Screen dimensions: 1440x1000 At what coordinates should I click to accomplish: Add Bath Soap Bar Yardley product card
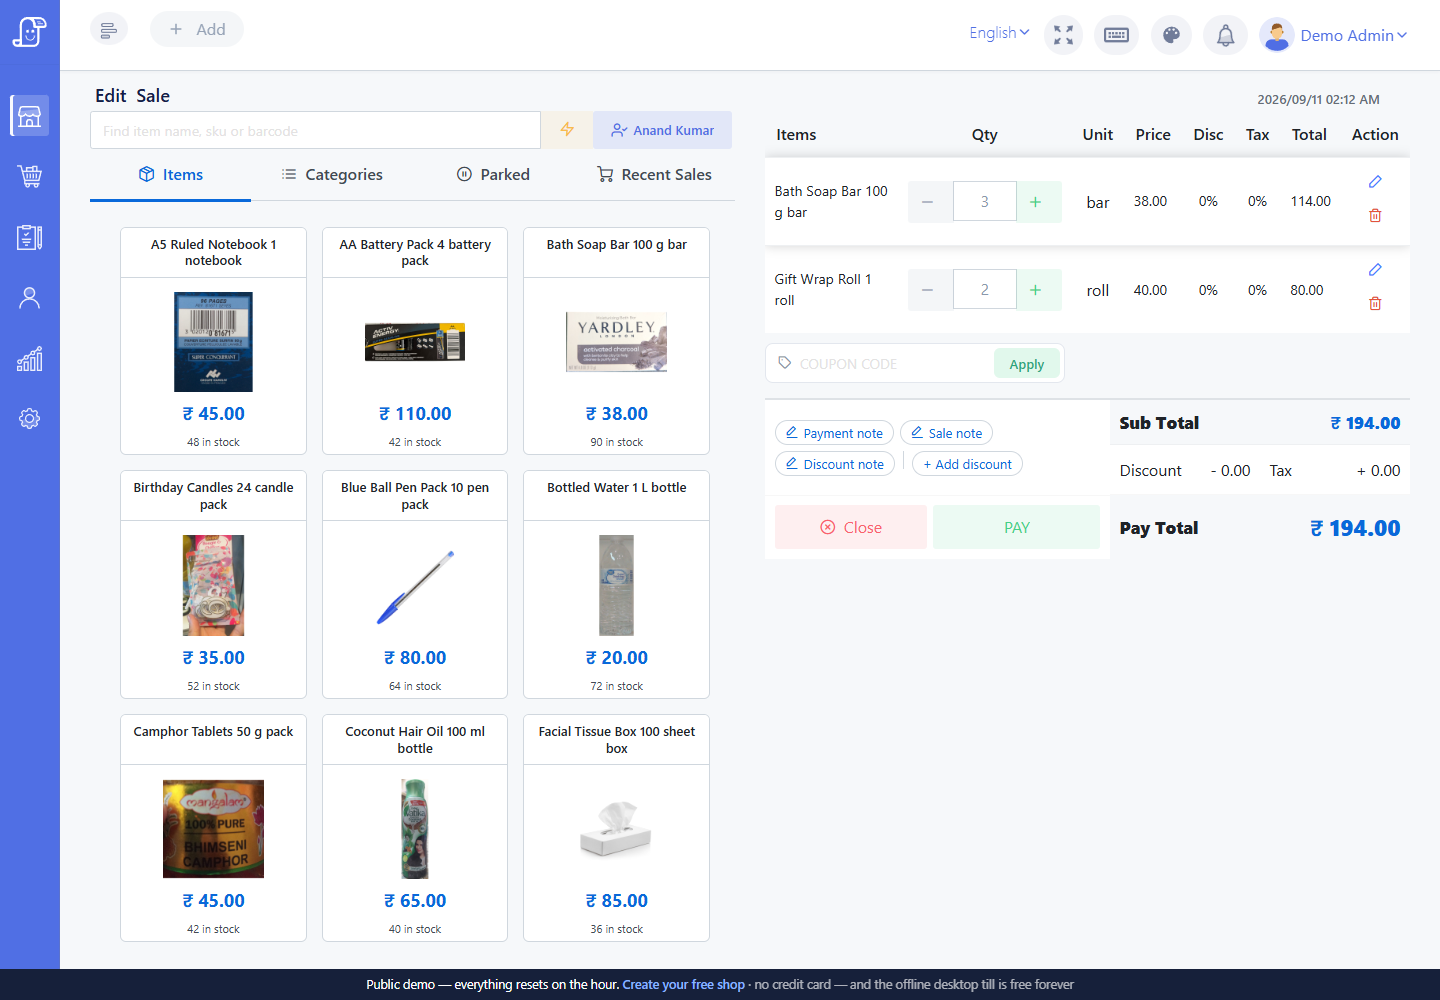coord(616,341)
